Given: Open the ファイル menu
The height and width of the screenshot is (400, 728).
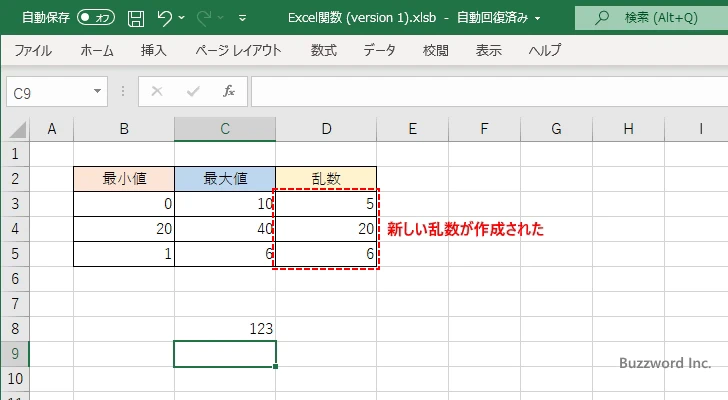Looking at the screenshot, I should [x=33, y=50].
